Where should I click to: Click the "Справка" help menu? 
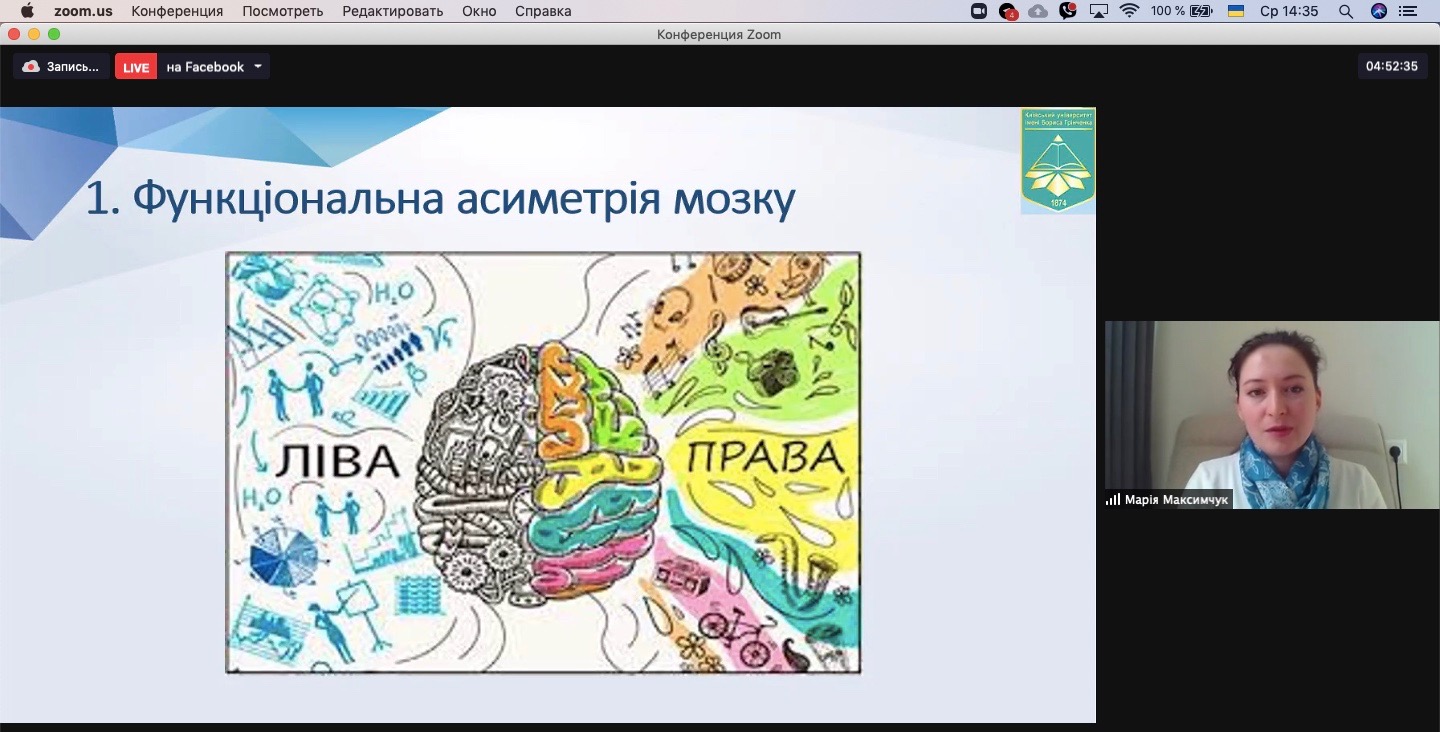pyautogui.click(x=543, y=11)
